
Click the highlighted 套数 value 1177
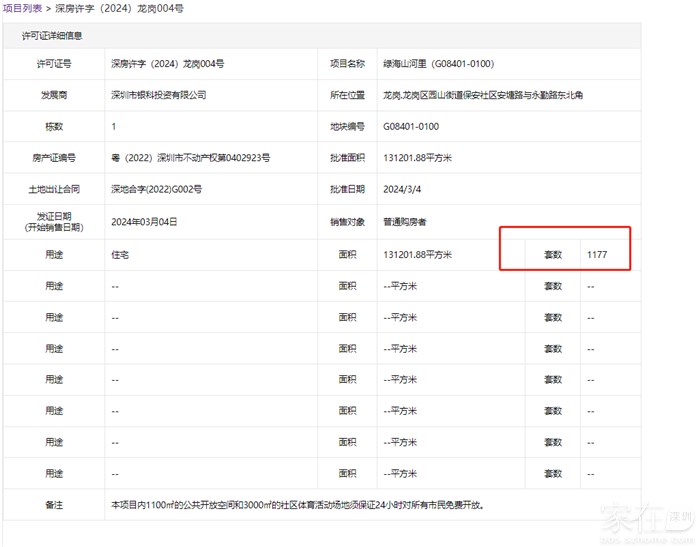point(598,255)
